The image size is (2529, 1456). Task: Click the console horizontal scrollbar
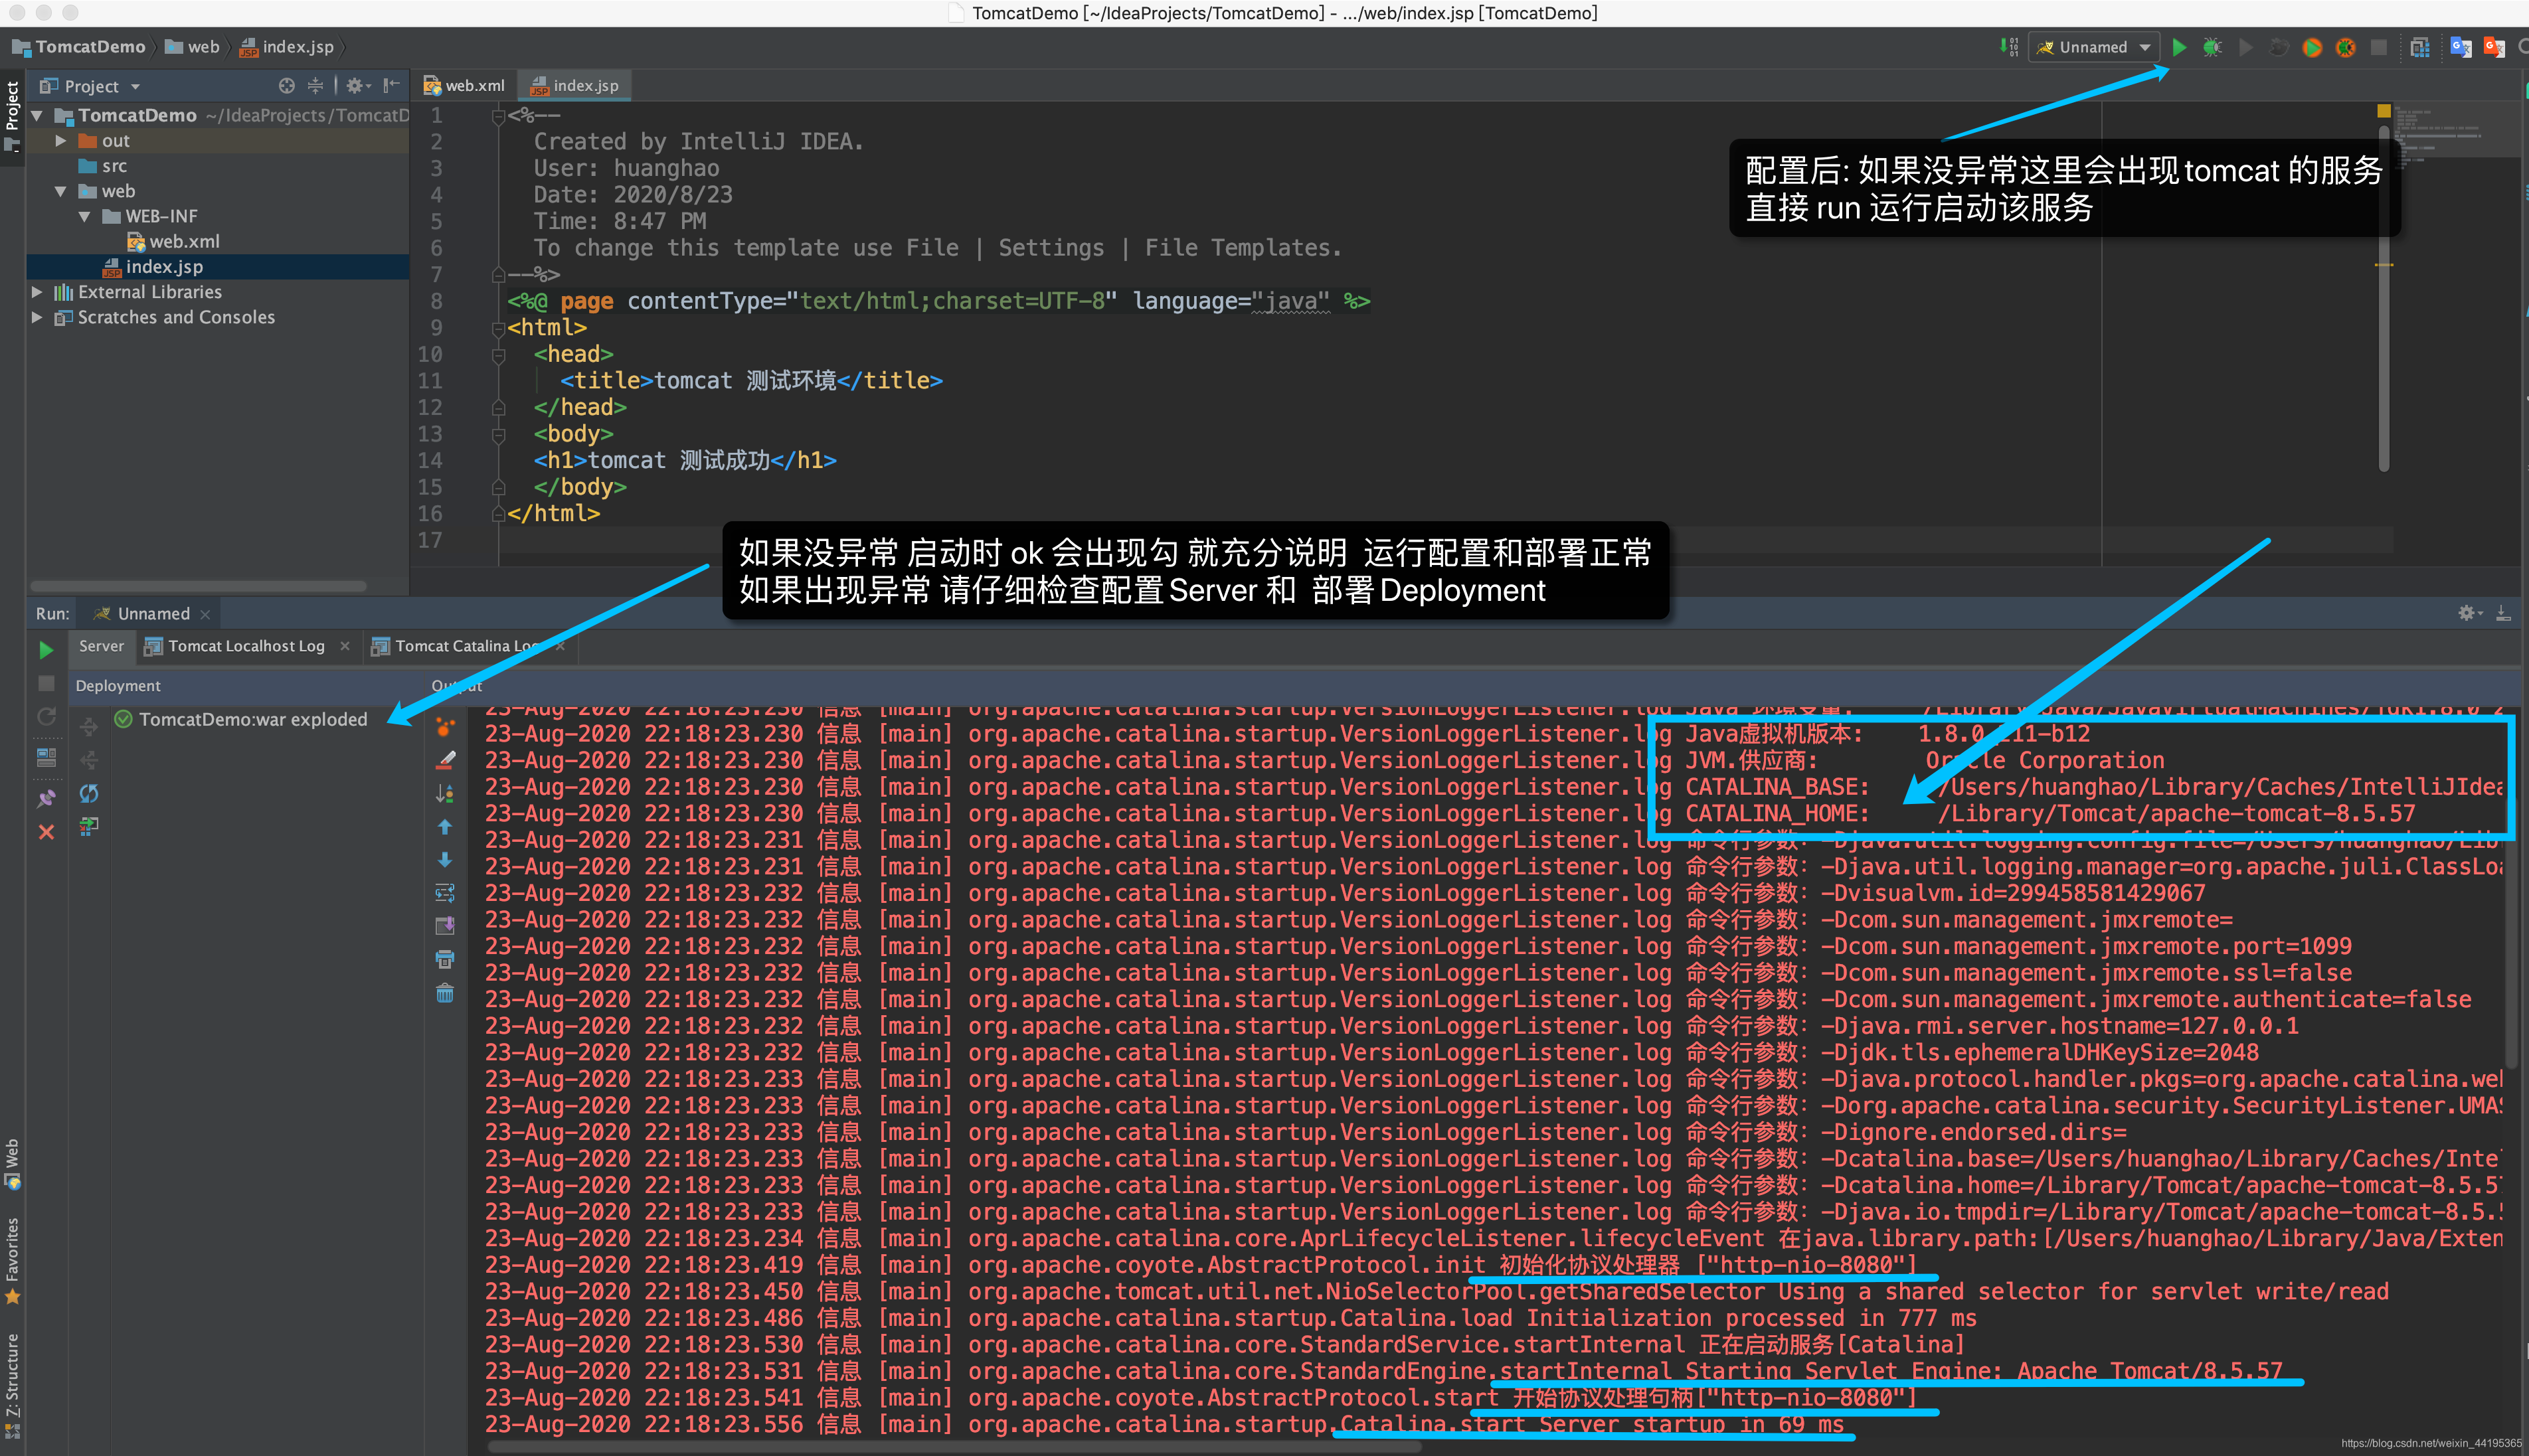954,1446
